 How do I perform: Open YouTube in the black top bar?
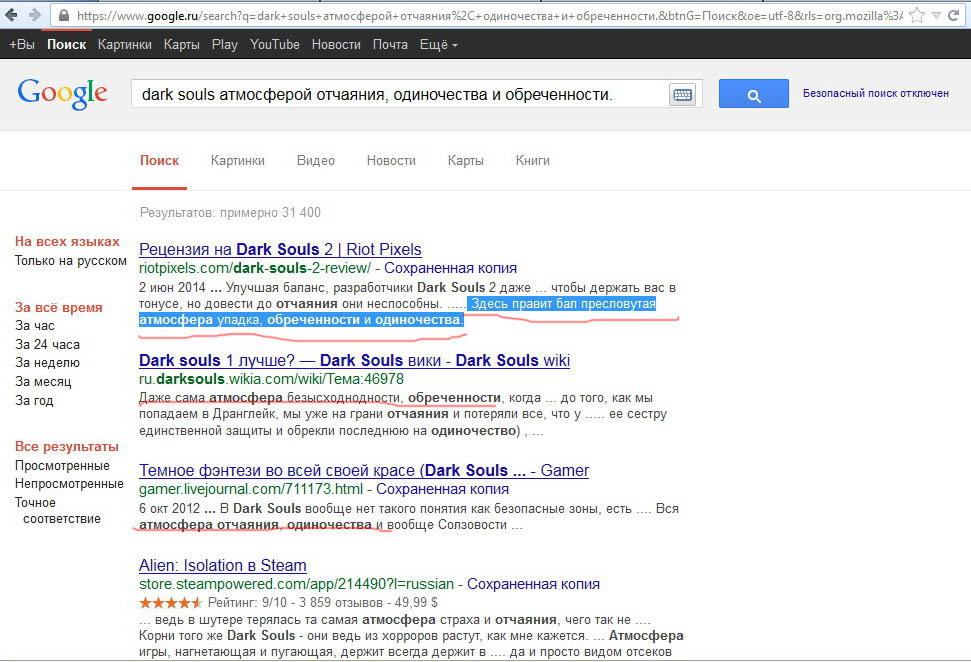coord(275,45)
